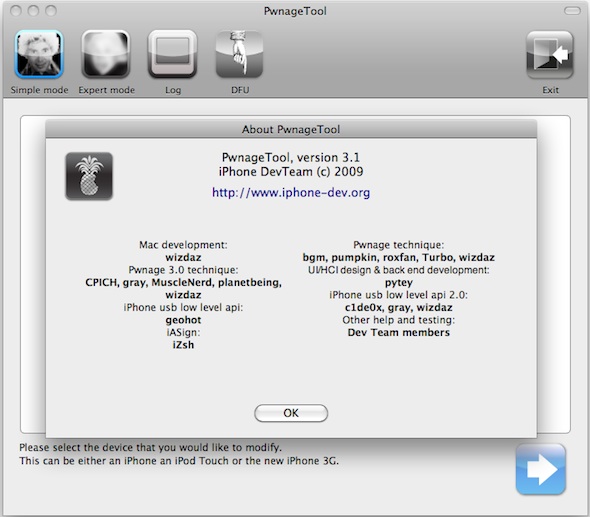Click the 'iZsh' credit name

pos(183,345)
